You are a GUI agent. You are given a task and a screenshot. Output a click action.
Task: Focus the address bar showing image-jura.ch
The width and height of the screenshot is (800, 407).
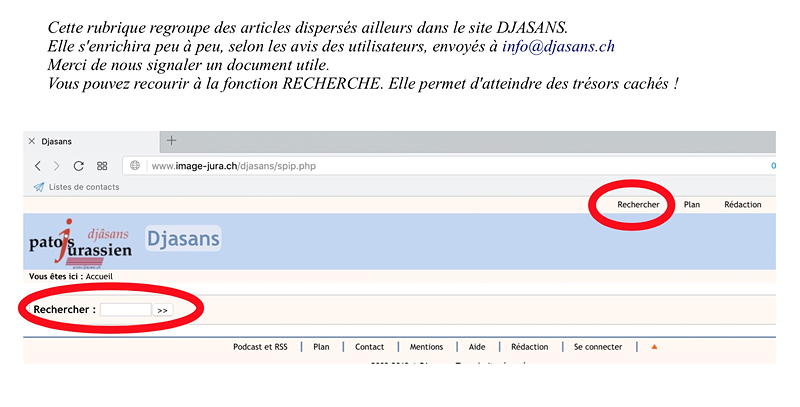point(449,166)
